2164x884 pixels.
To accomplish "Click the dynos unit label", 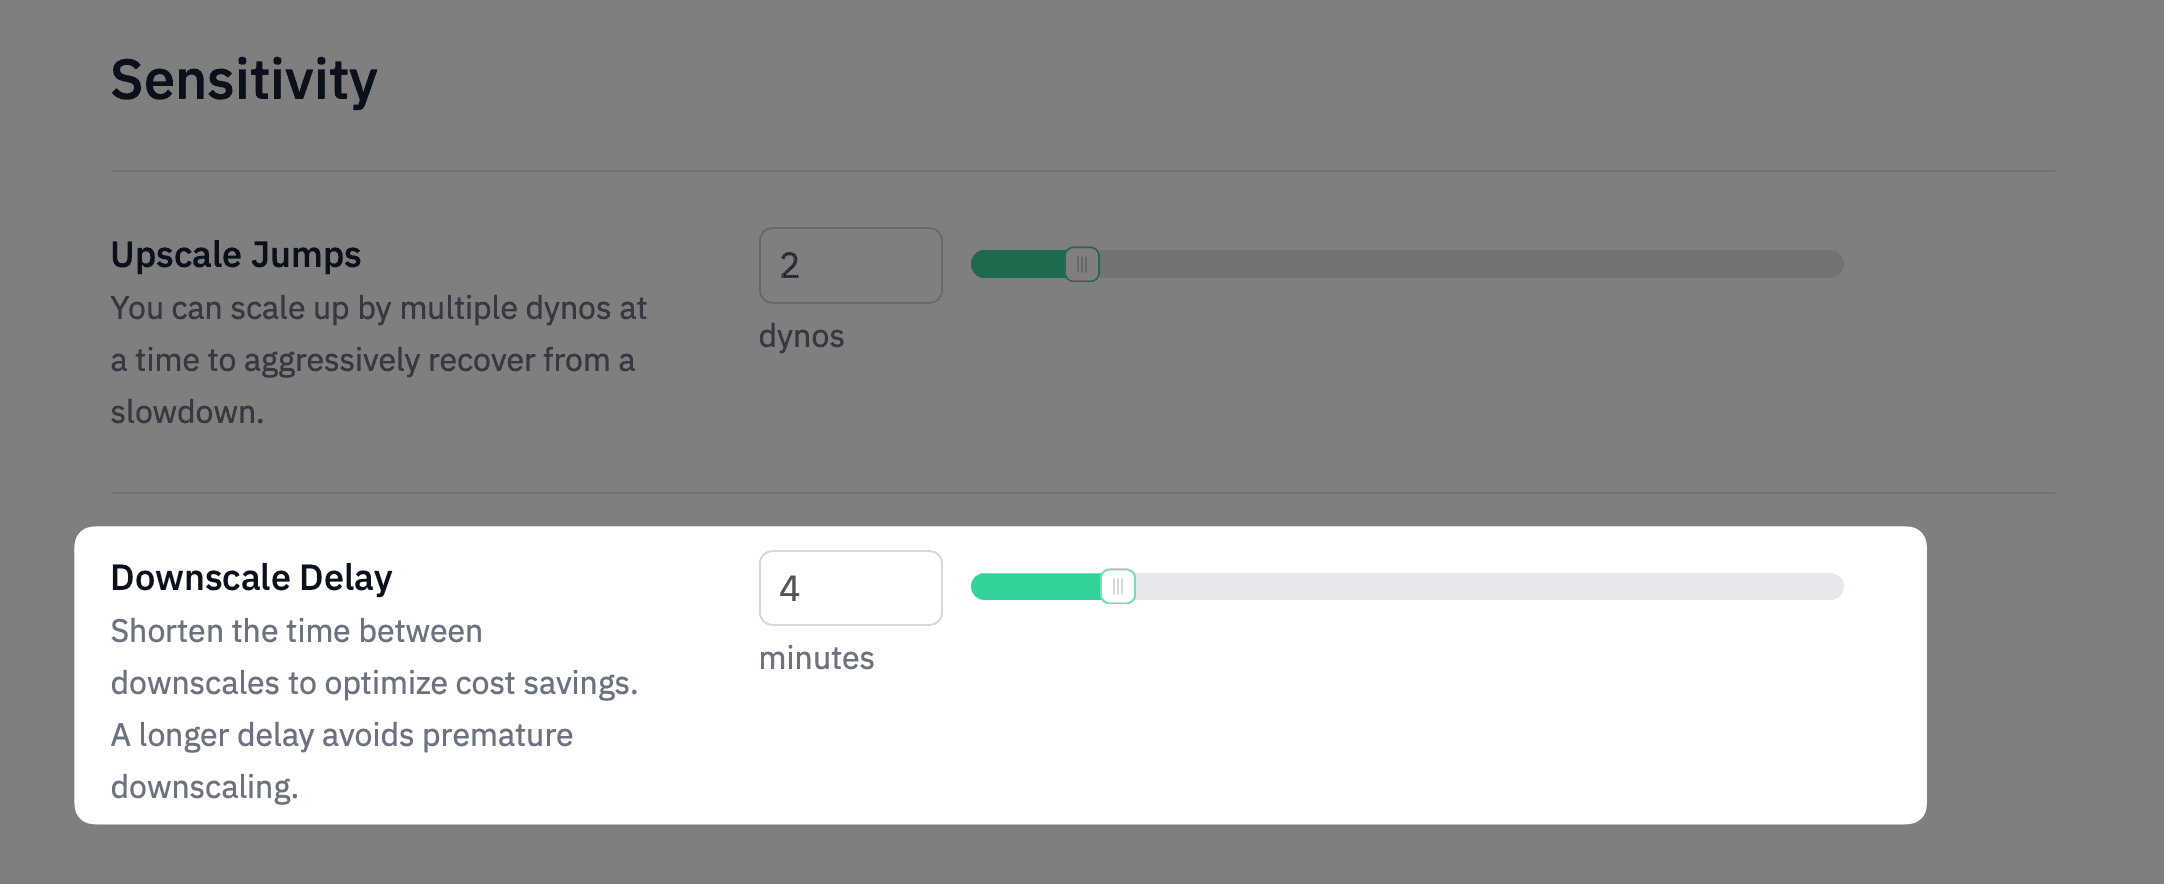I will [800, 337].
